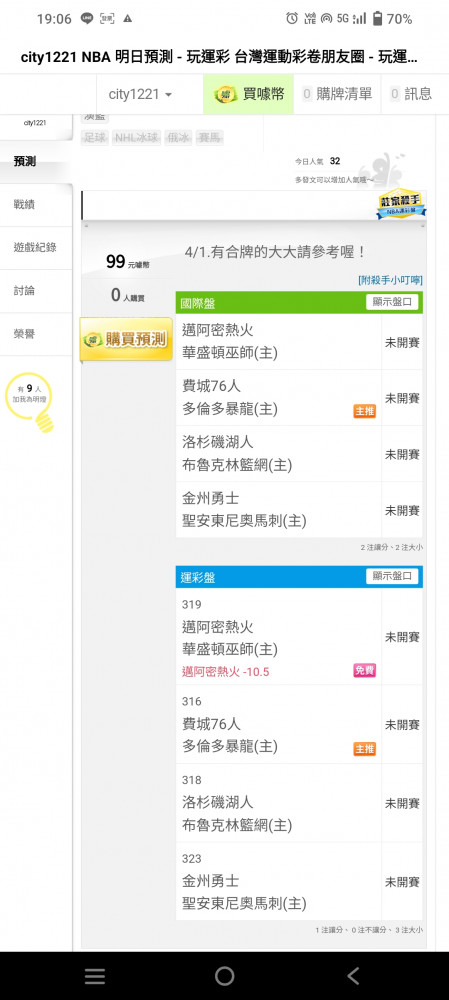The image size is (449, 1000).
Task: Tap the Android back navigation arrow
Action: 353,976
